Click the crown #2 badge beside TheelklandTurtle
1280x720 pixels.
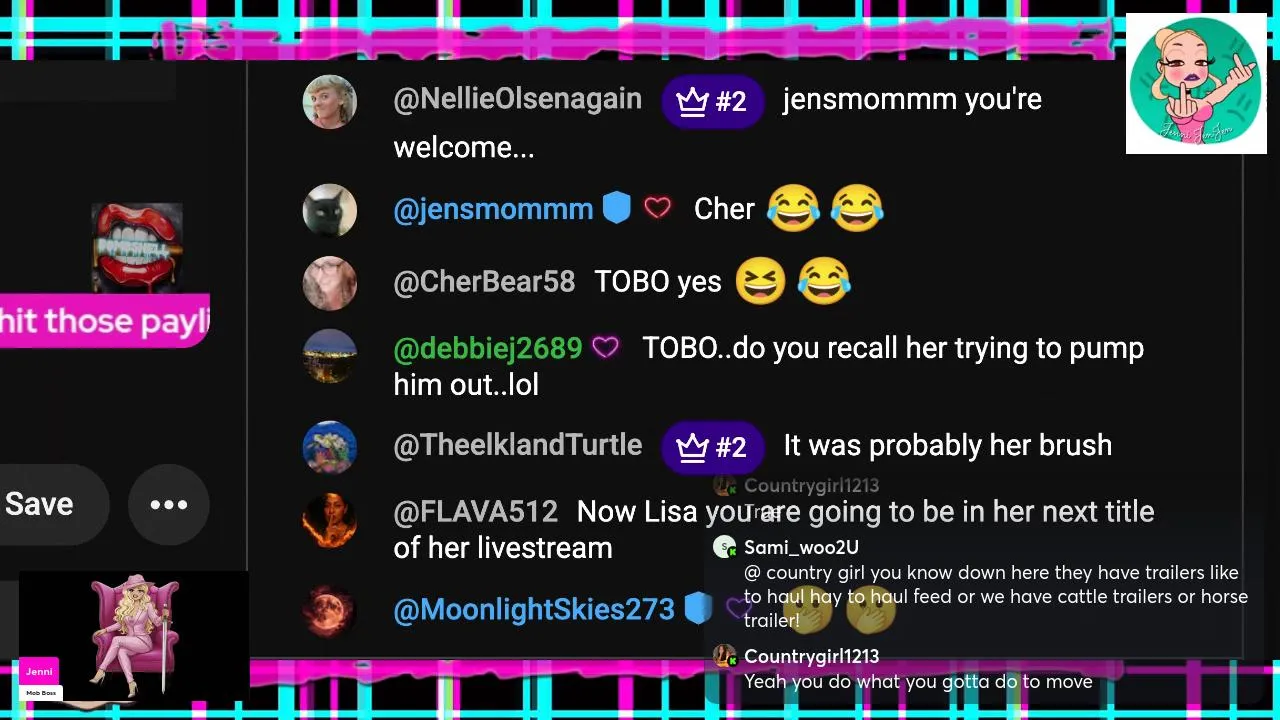pos(712,446)
